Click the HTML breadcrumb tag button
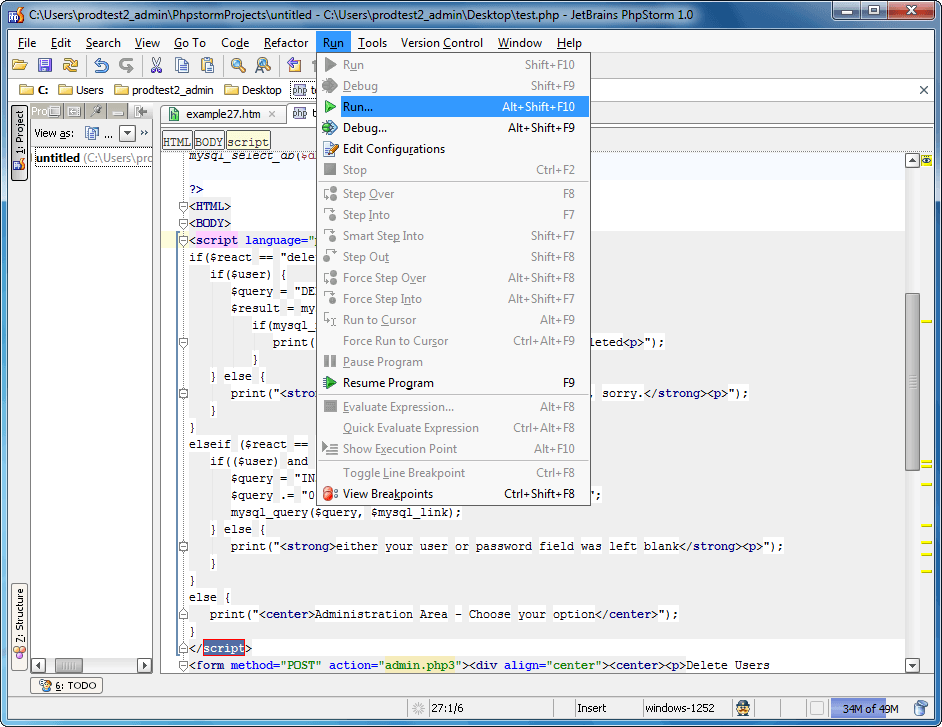The height and width of the screenshot is (727, 942). click(x=177, y=142)
